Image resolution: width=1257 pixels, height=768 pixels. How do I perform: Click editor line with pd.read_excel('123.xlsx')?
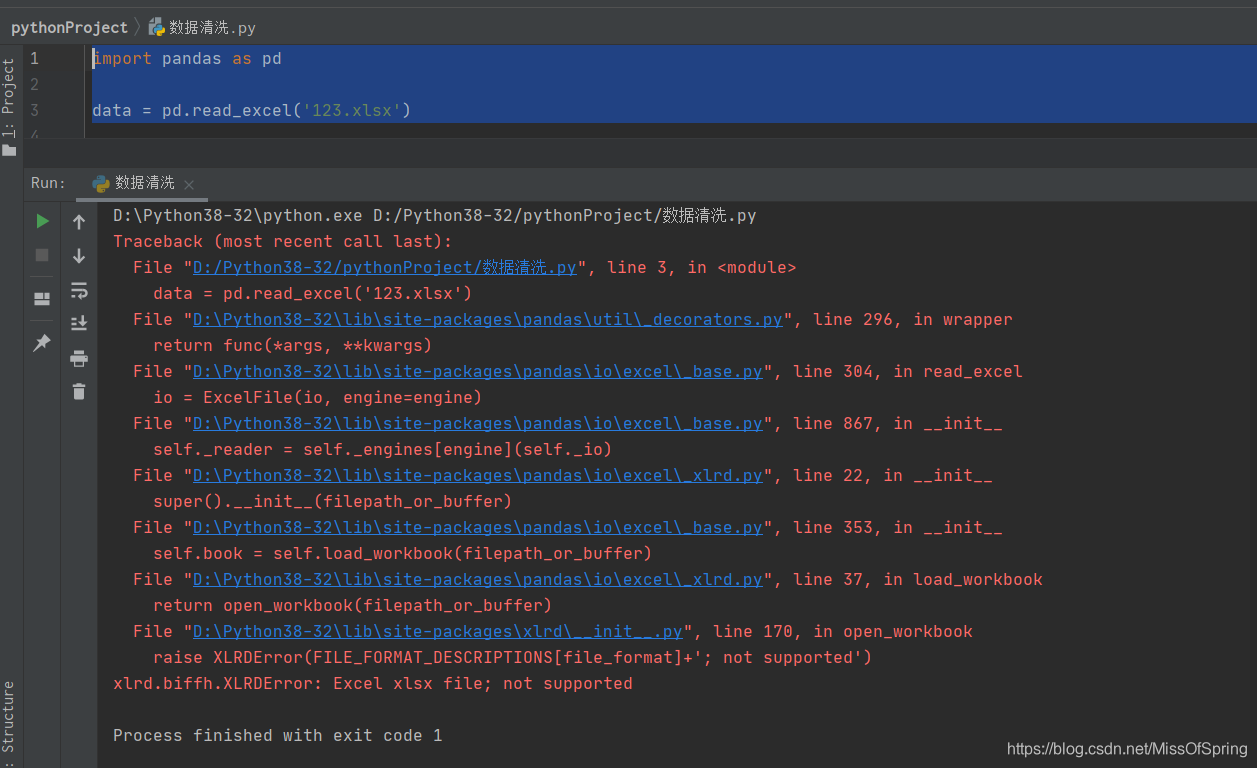[252, 111]
